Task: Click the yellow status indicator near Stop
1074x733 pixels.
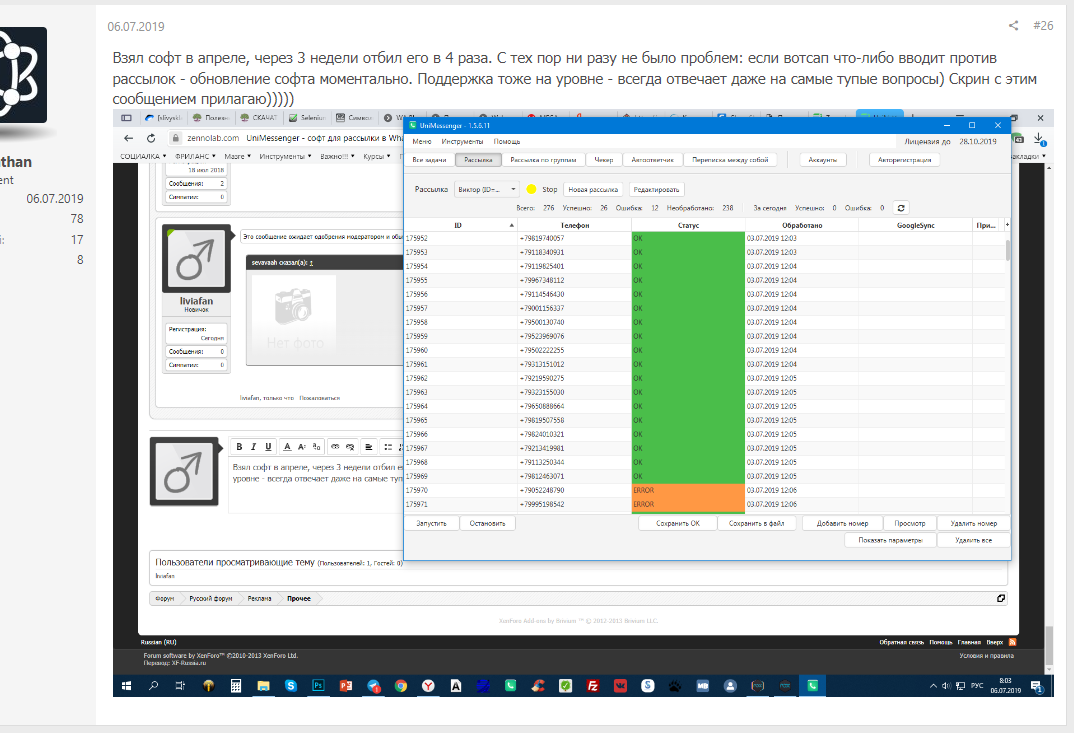Action: click(x=531, y=189)
